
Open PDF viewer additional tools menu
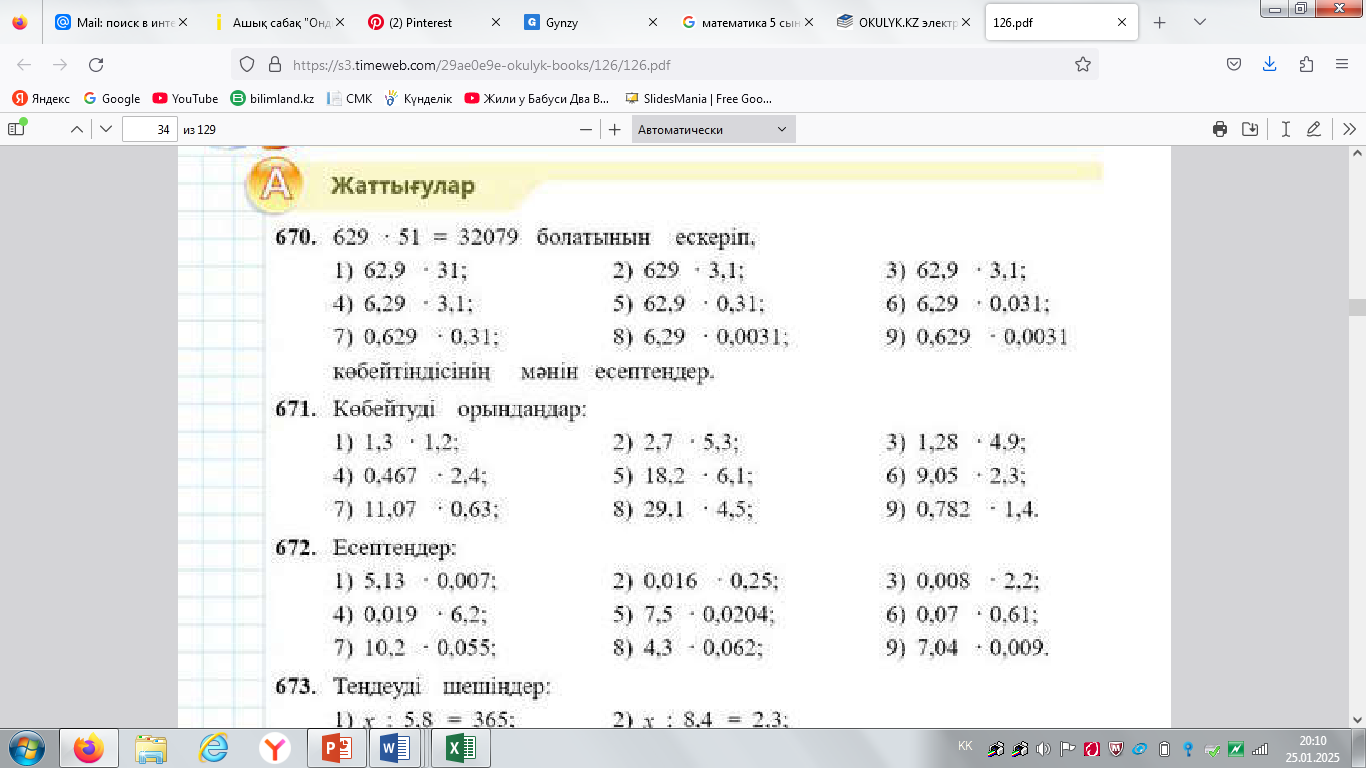[x=1349, y=129]
